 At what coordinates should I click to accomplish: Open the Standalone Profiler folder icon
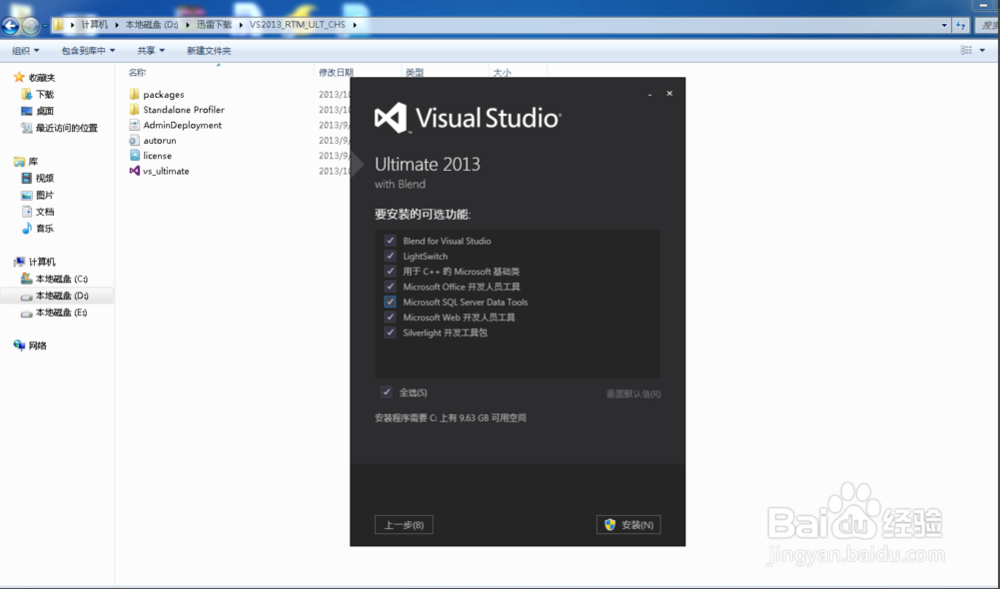tap(134, 110)
